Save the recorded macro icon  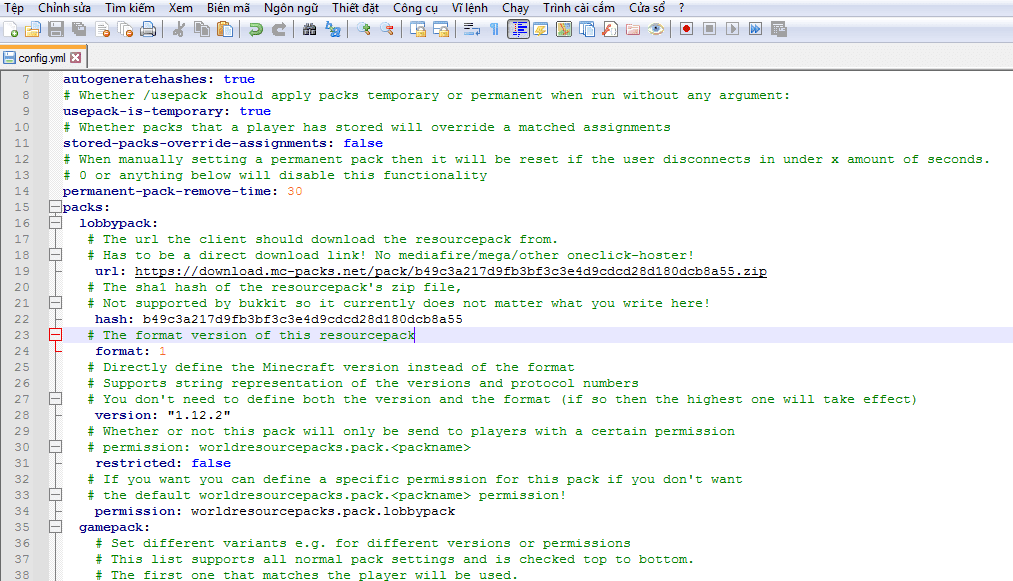pyautogui.click(x=778, y=30)
